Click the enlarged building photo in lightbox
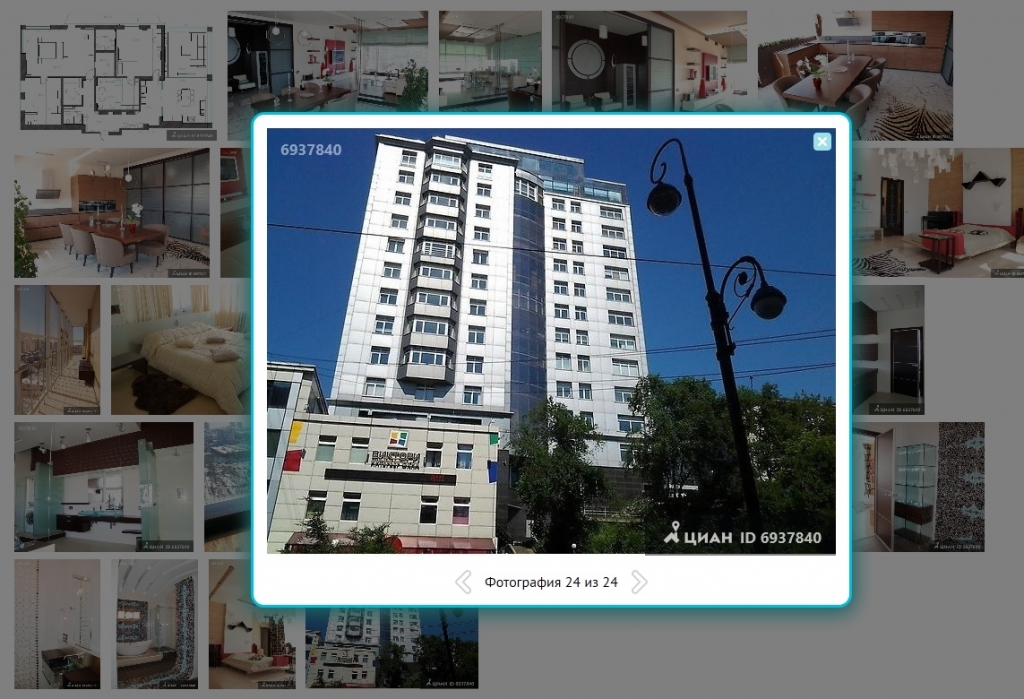 [x=550, y=340]
